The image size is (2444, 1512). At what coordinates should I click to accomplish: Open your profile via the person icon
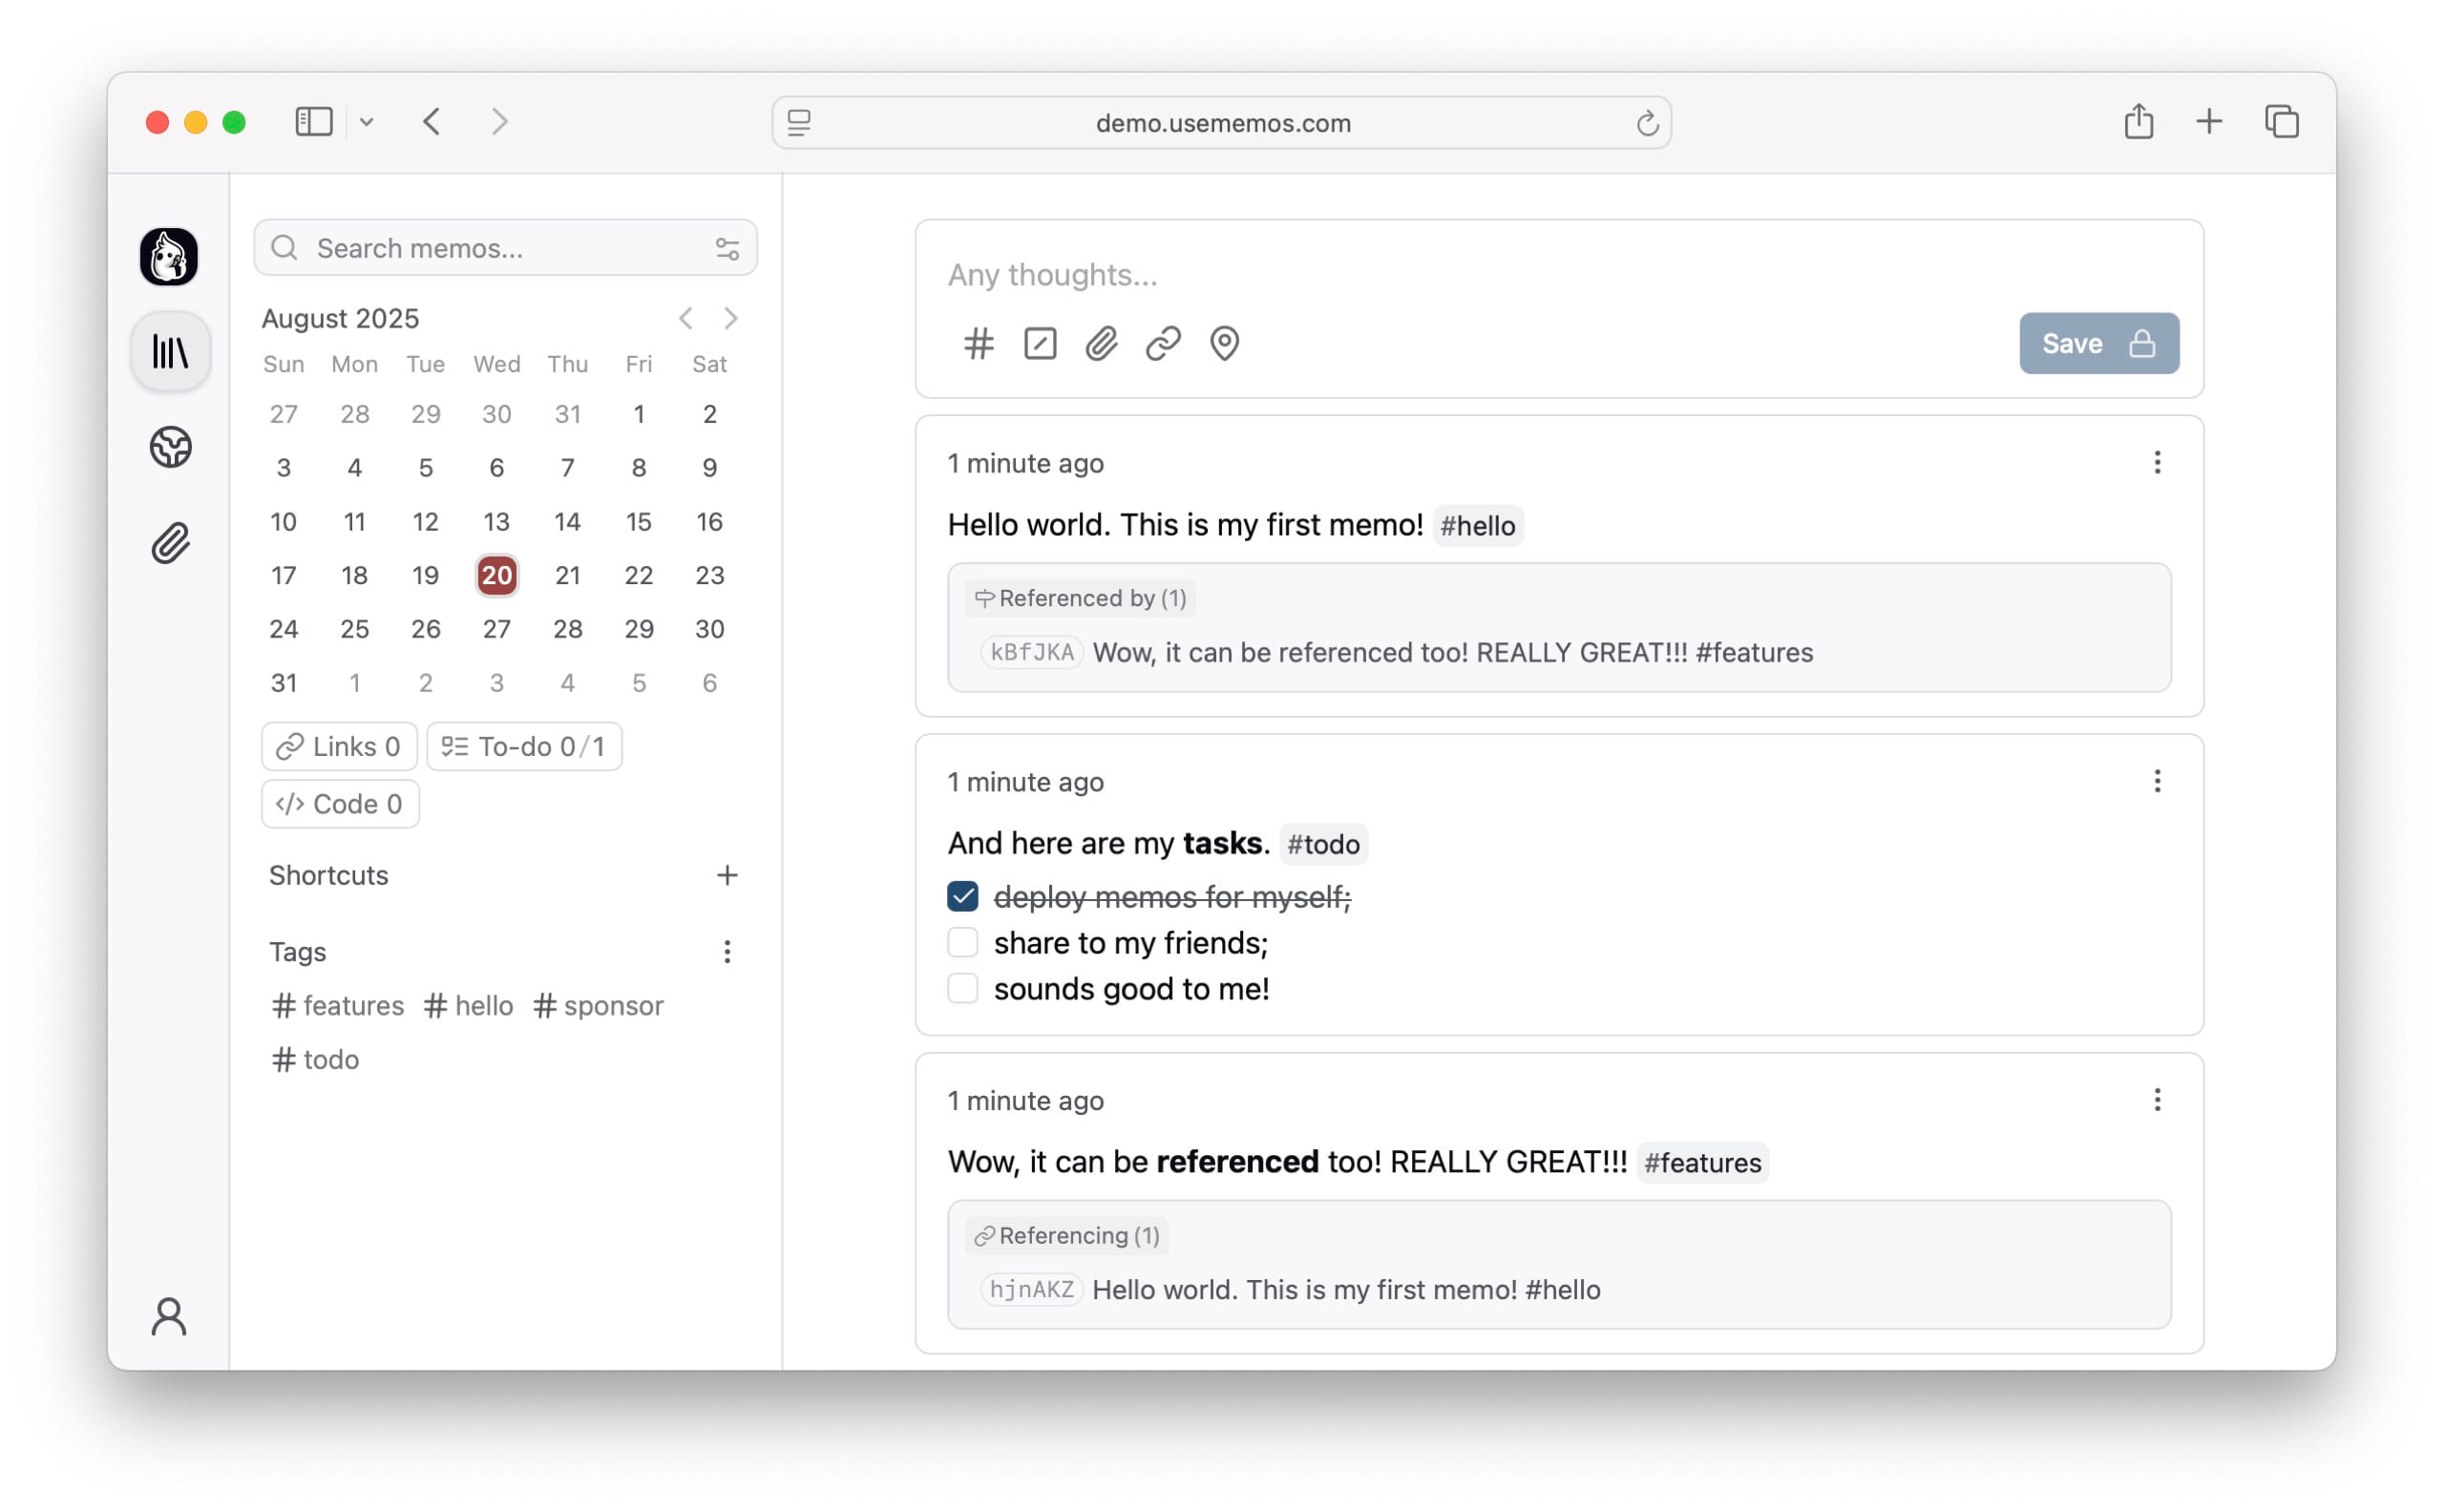click(170, 1318)
